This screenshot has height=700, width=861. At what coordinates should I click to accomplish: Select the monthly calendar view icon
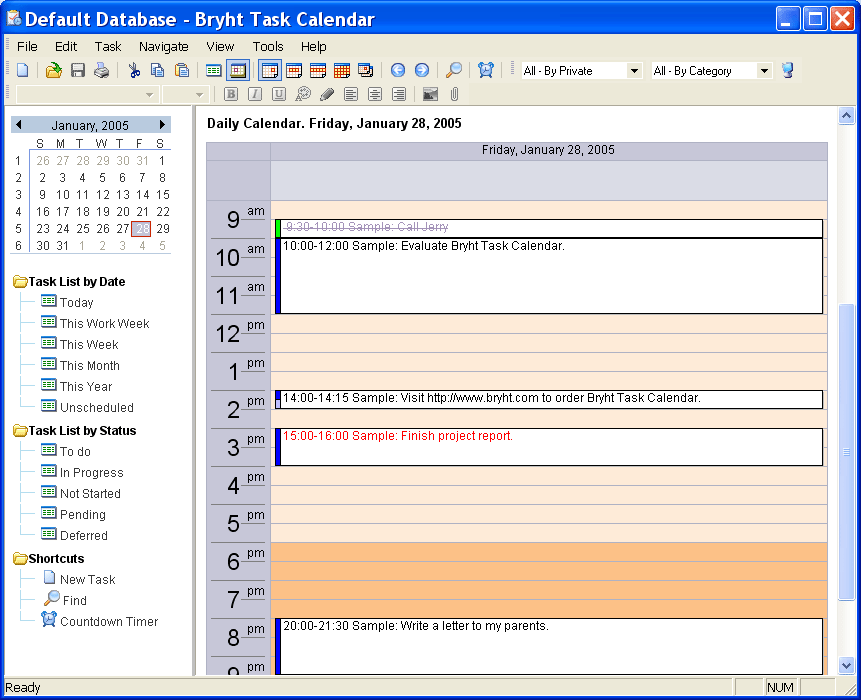342,70
